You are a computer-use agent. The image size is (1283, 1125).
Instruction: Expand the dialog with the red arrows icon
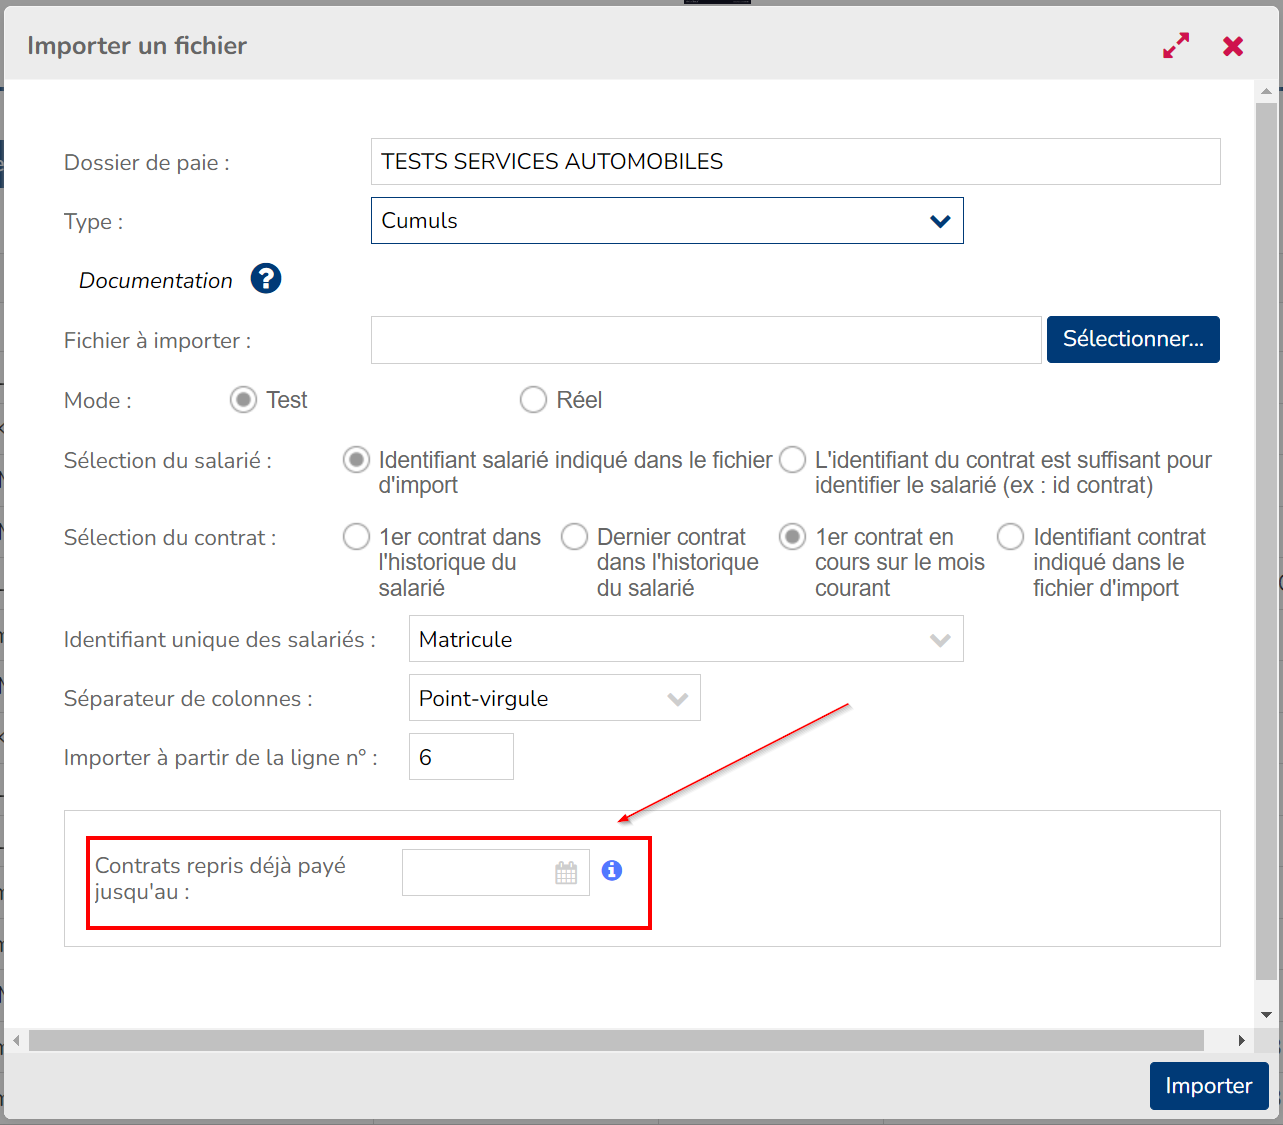1176,46
